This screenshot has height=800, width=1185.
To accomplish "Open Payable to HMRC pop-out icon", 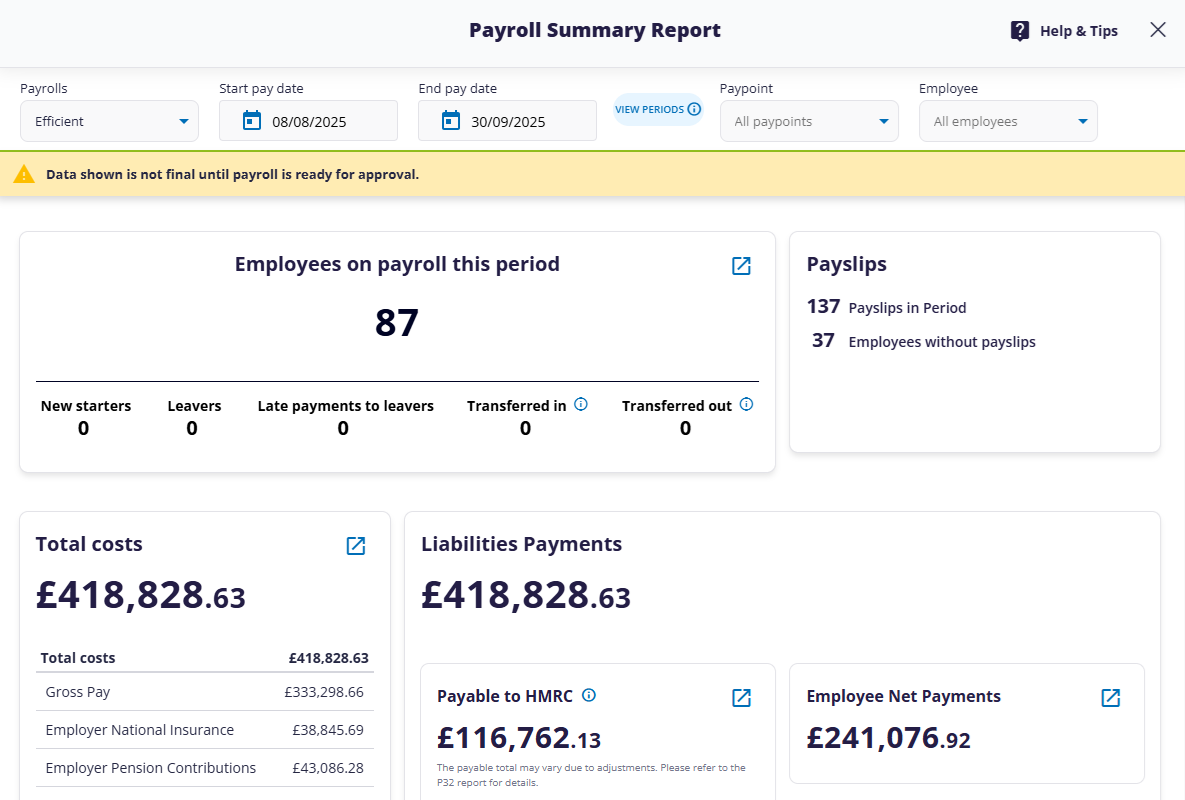I will 741,697.
